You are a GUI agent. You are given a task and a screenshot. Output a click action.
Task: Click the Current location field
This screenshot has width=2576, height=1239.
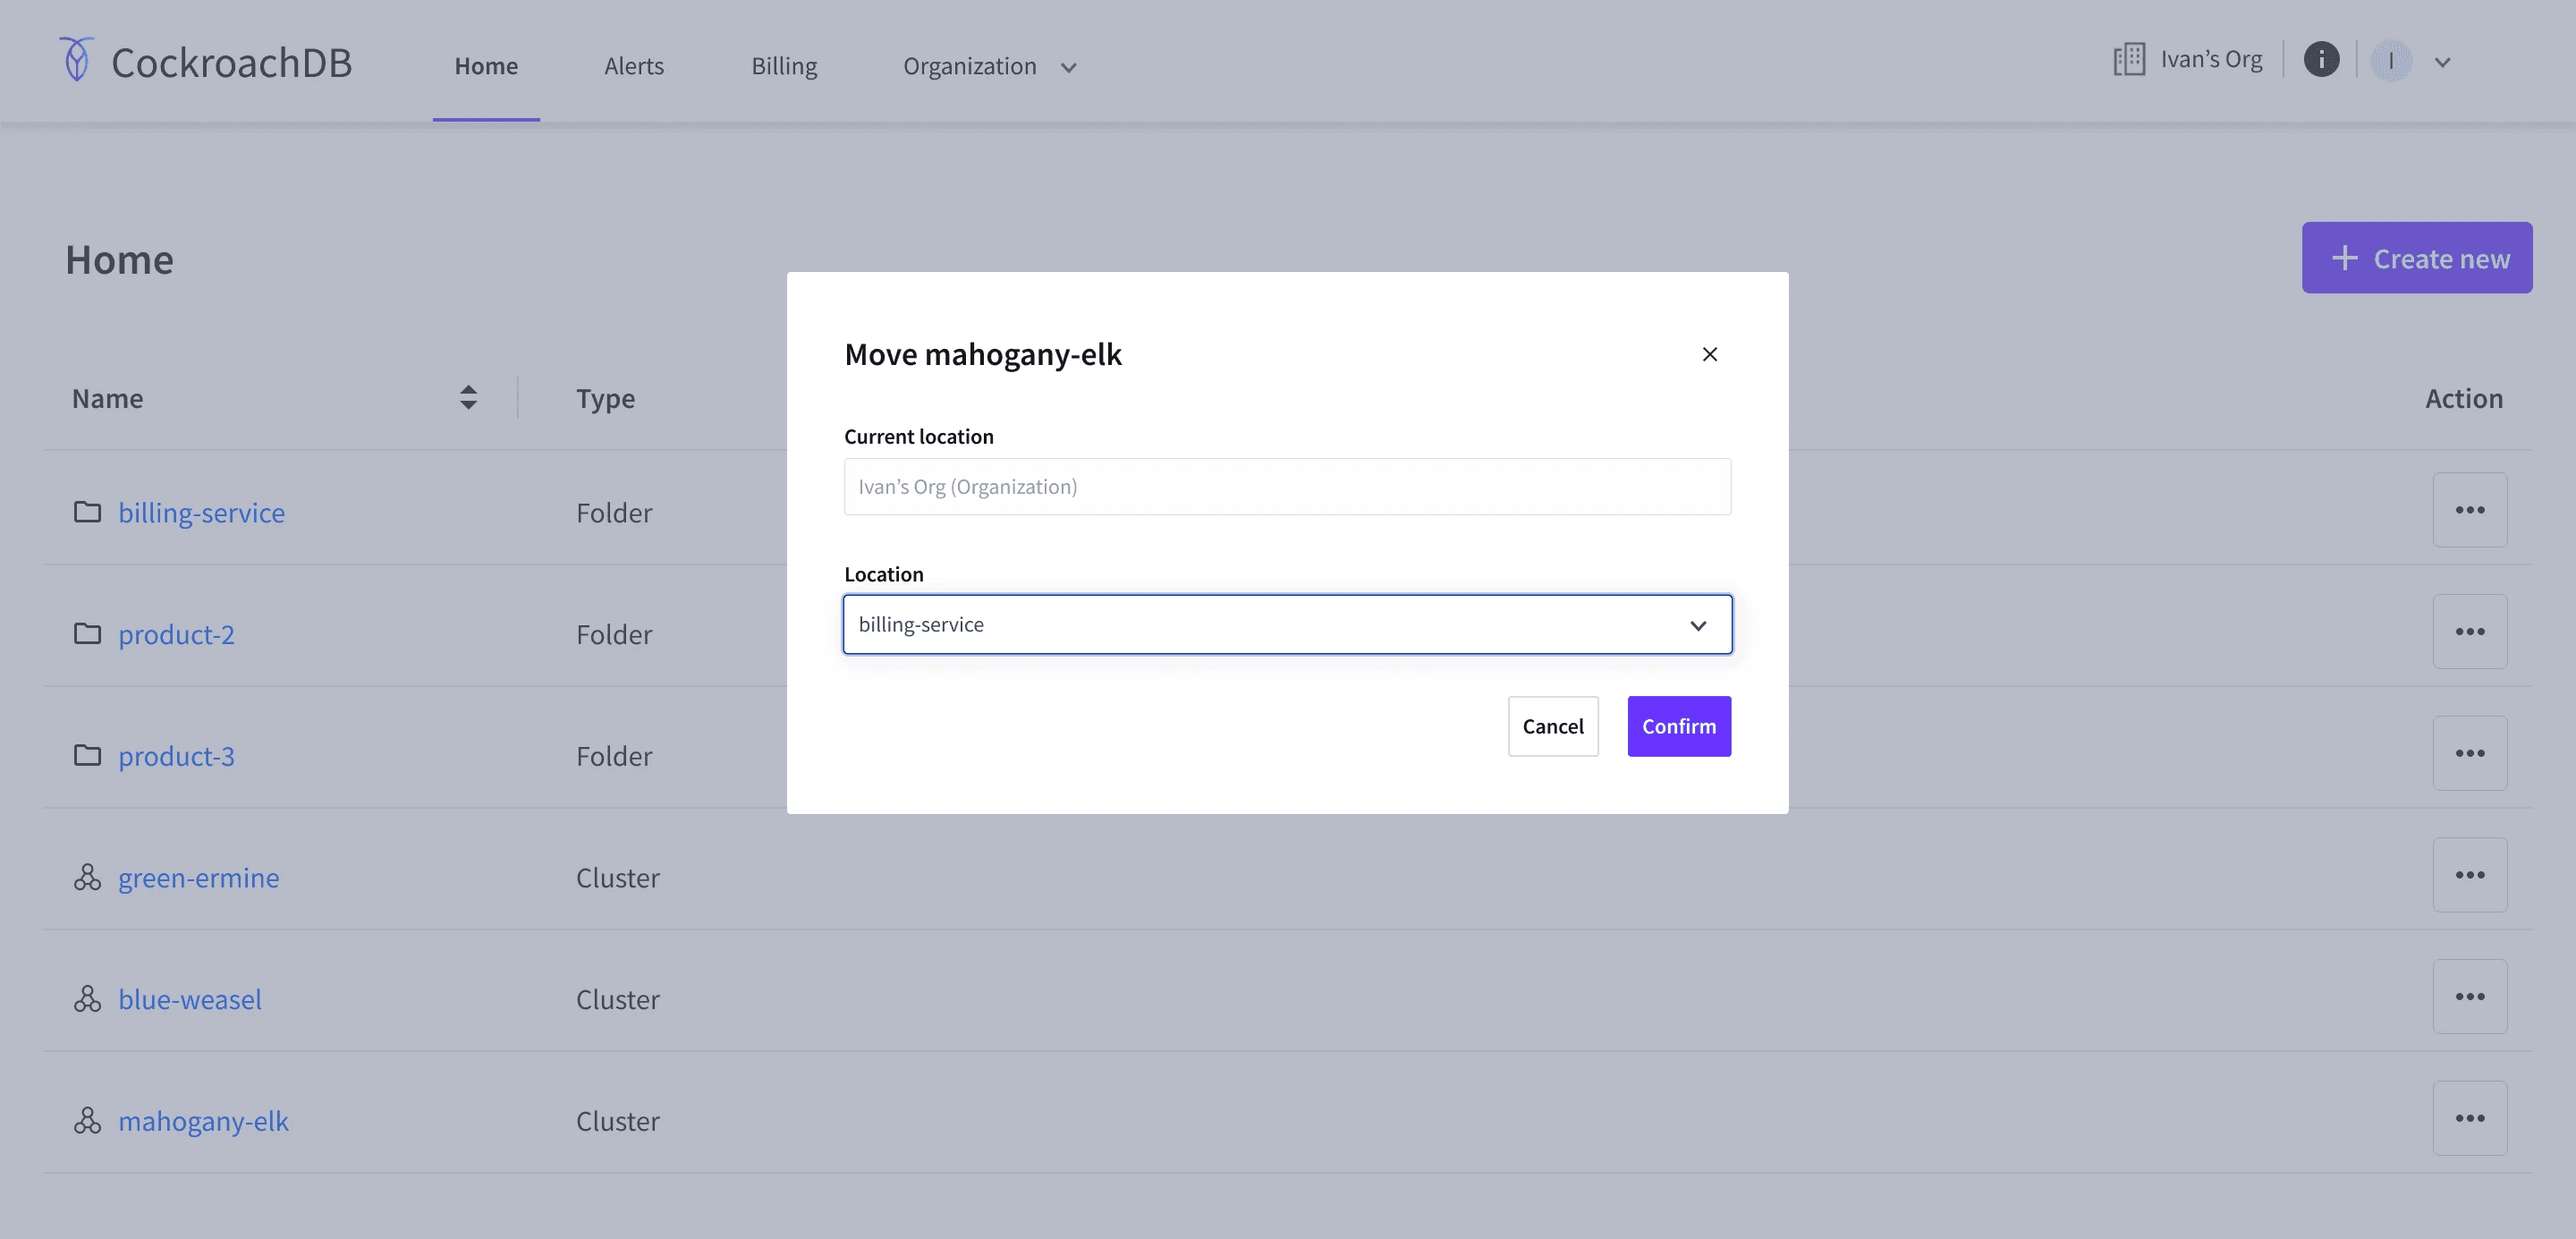1287,487
